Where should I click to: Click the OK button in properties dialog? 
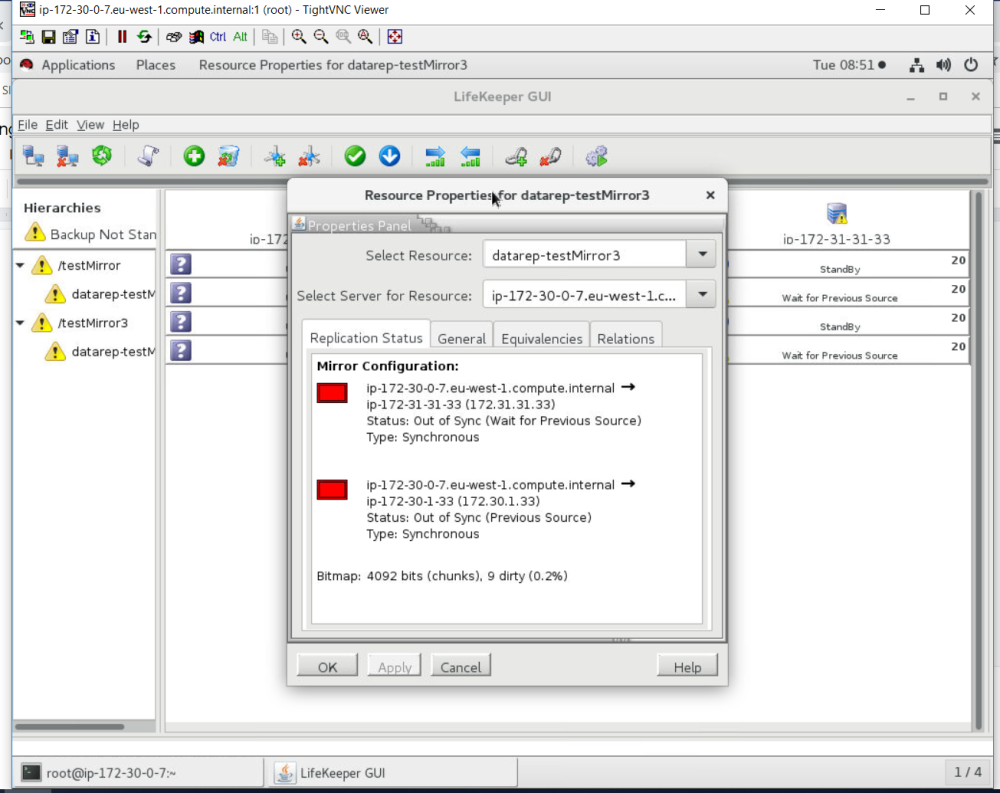point(328,667)
